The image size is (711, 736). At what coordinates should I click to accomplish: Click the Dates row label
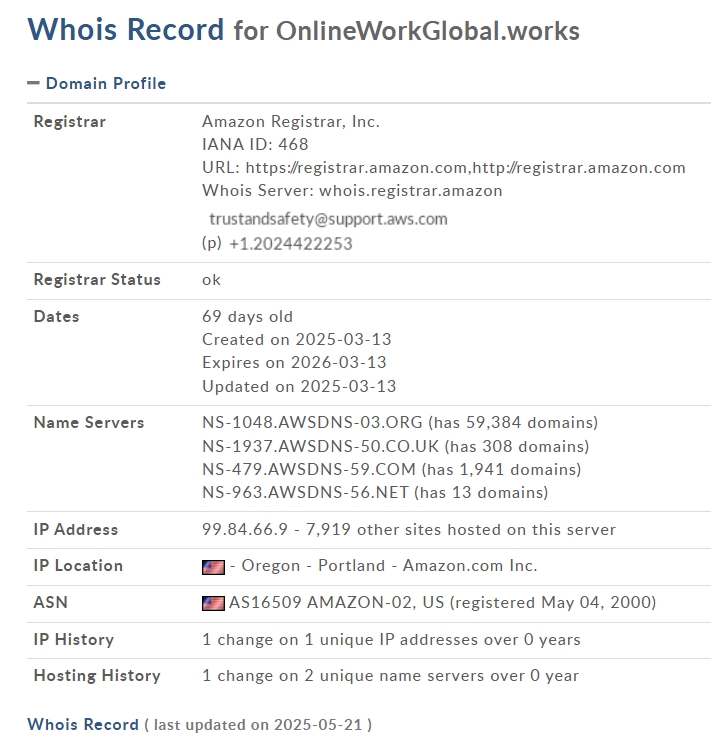coord(56,316)
